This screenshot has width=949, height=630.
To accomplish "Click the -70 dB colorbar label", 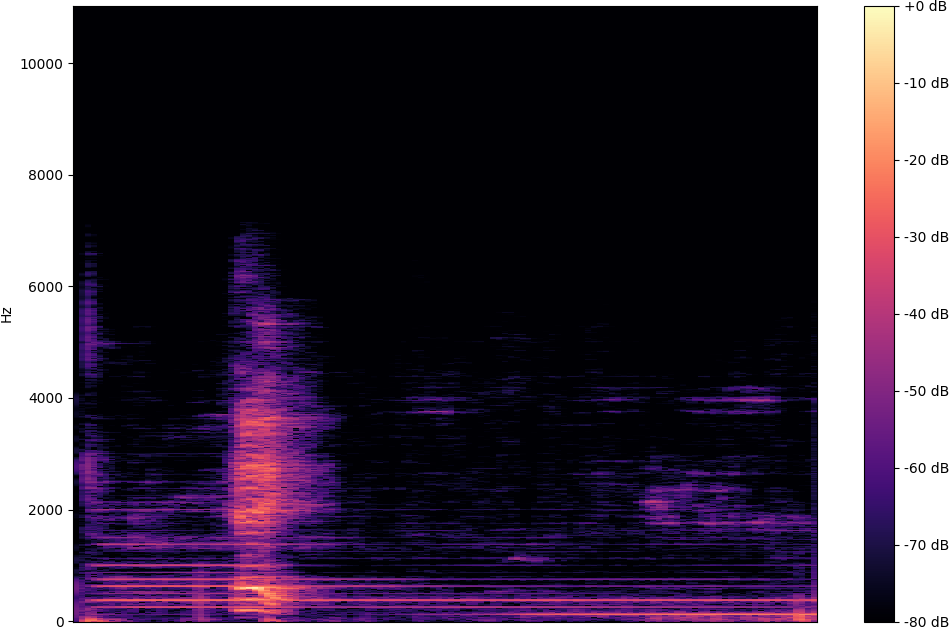I will click(x=926, y=545).
